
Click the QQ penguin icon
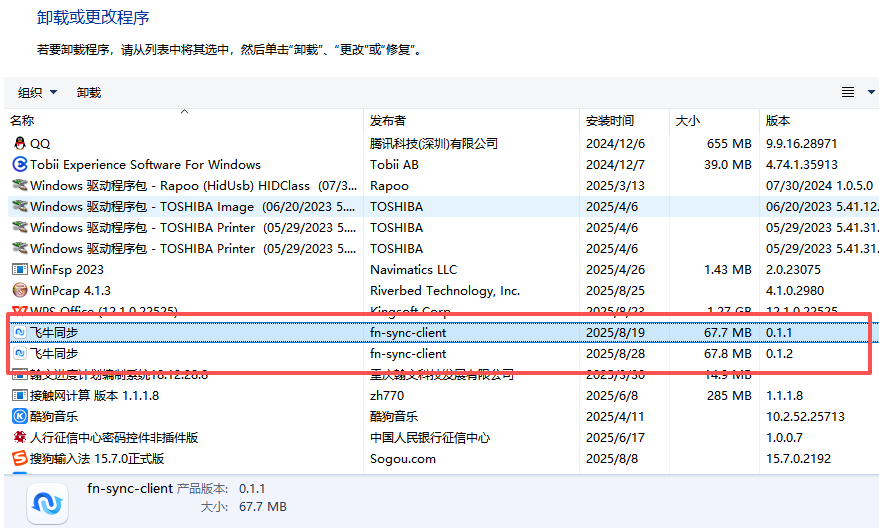20,143
